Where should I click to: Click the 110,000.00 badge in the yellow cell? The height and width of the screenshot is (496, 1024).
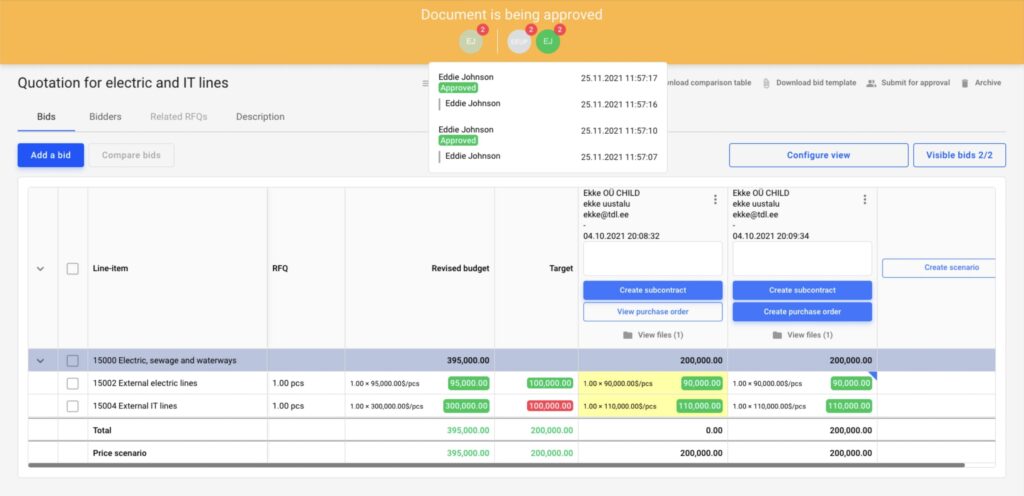[699, 406]
